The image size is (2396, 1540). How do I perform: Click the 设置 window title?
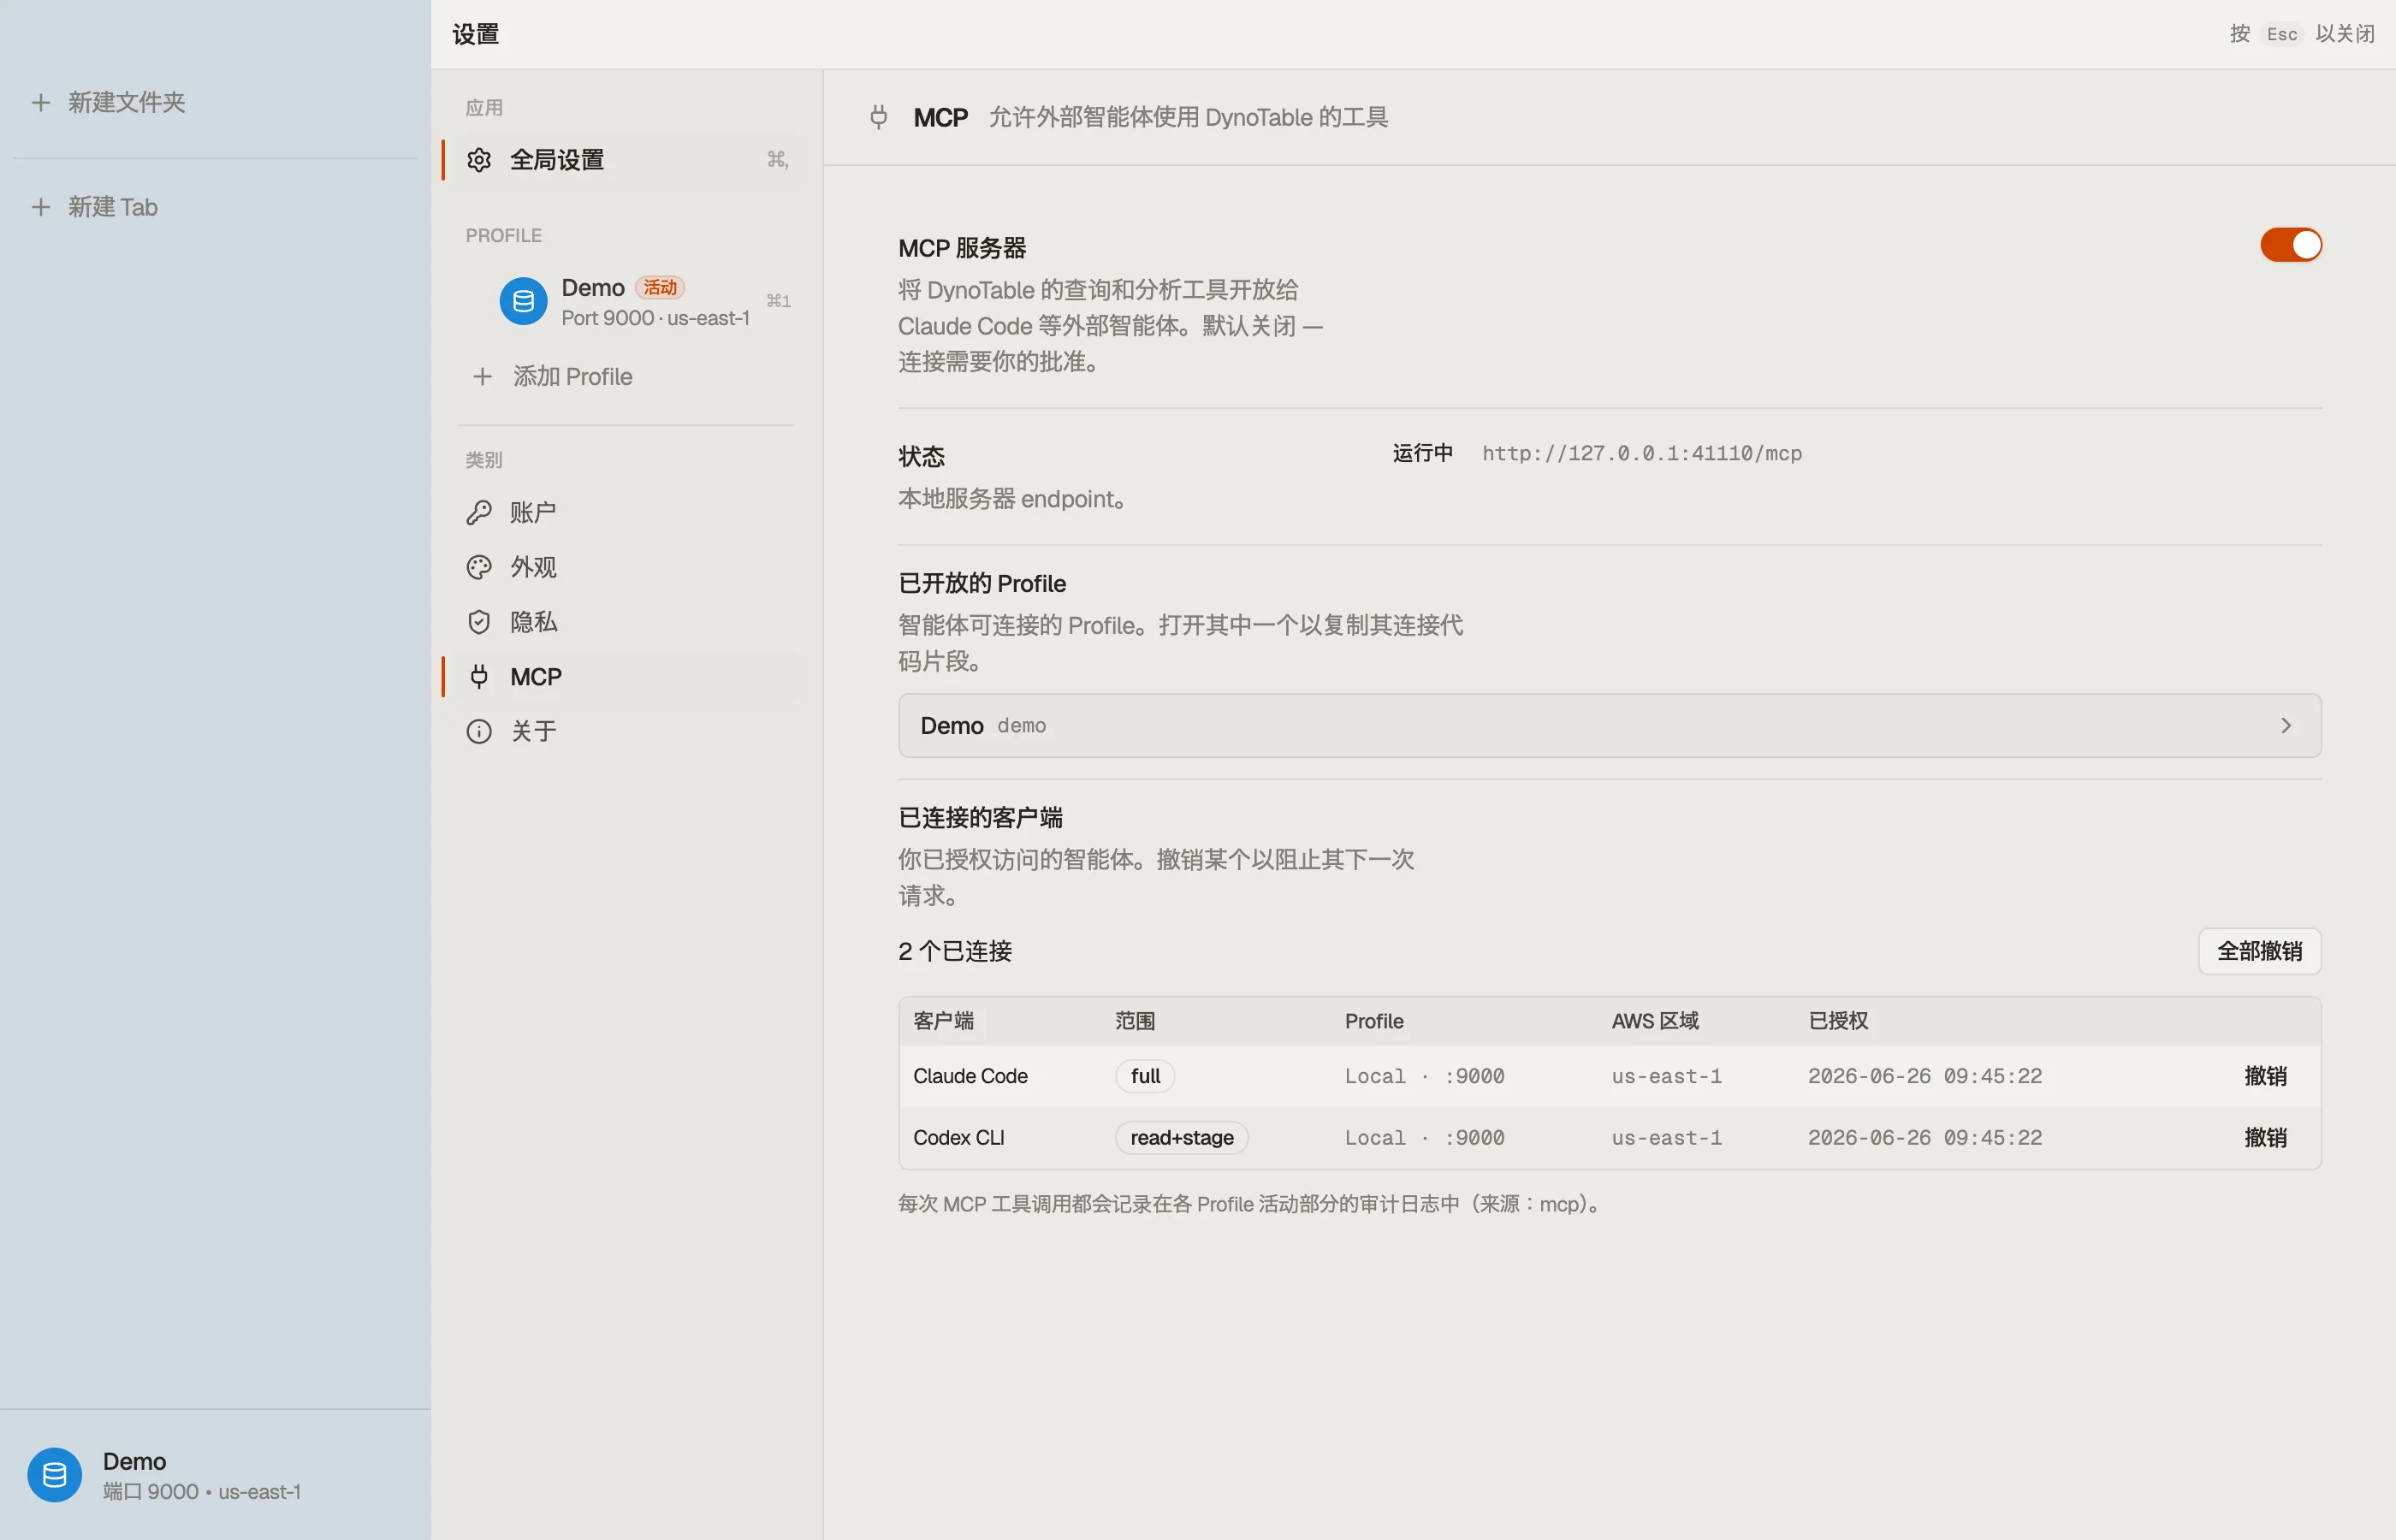[x=475, y=34]
